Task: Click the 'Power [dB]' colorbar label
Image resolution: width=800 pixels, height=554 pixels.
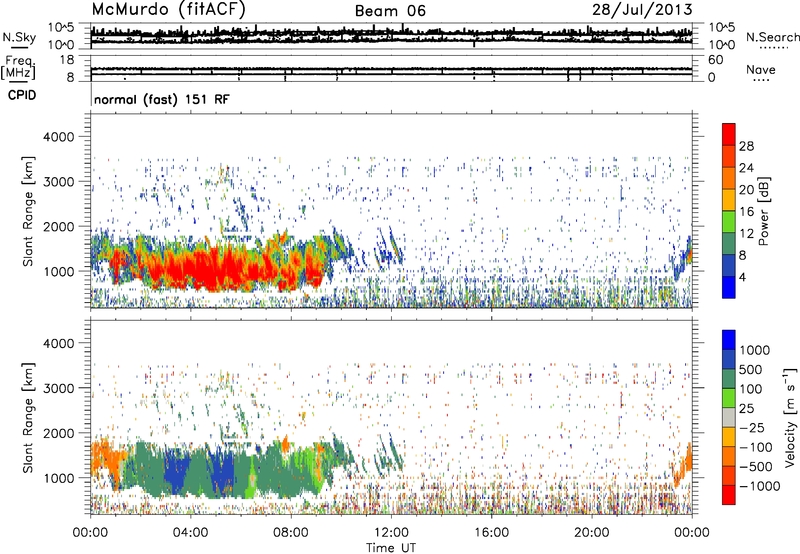Action: pyautogui.click(x=763, y=211)
